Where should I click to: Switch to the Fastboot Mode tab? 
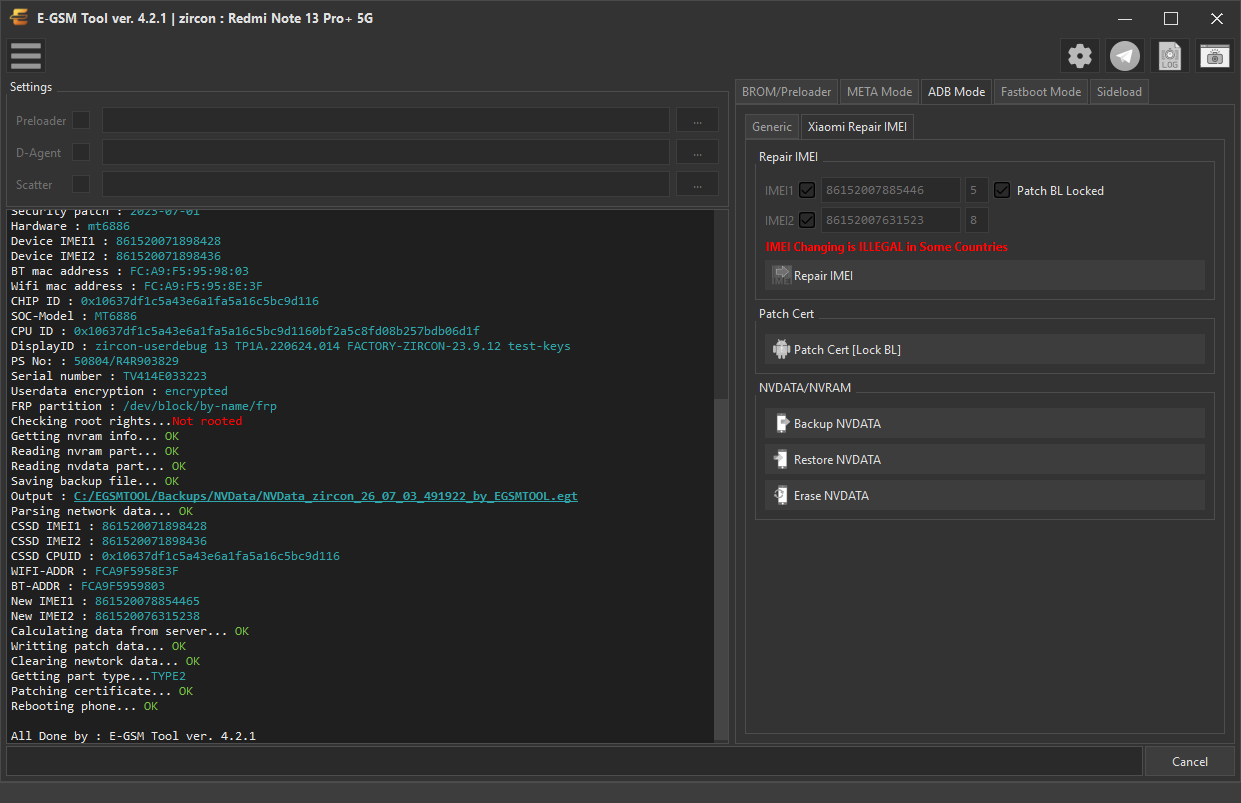click(x=1041, y=91)
